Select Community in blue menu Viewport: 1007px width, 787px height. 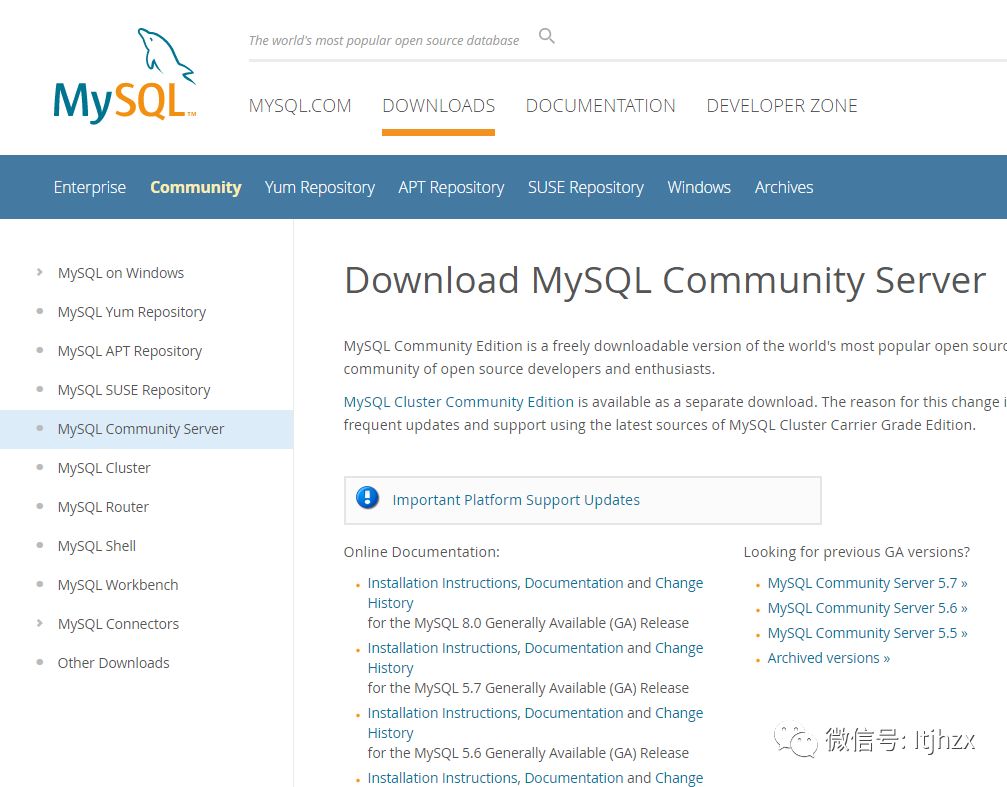point(196,187)
